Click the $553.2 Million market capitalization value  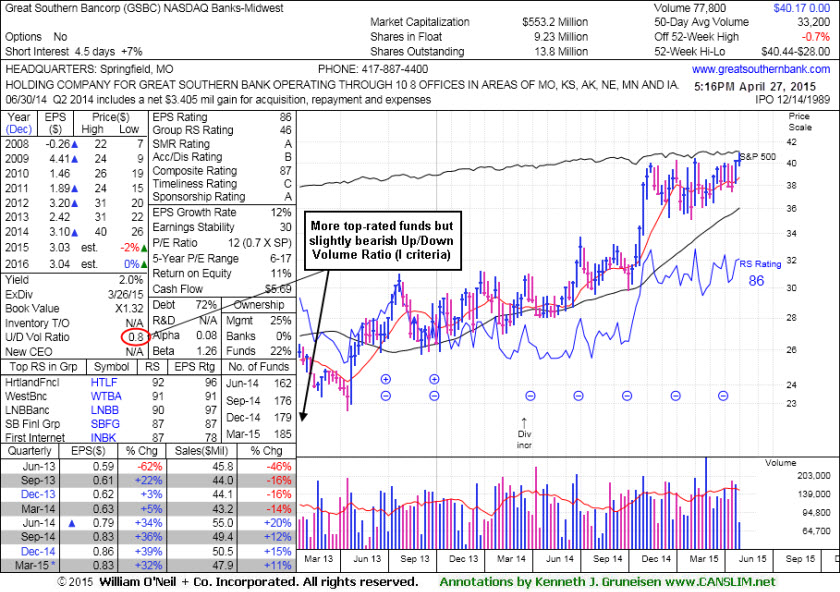(555, 22)
